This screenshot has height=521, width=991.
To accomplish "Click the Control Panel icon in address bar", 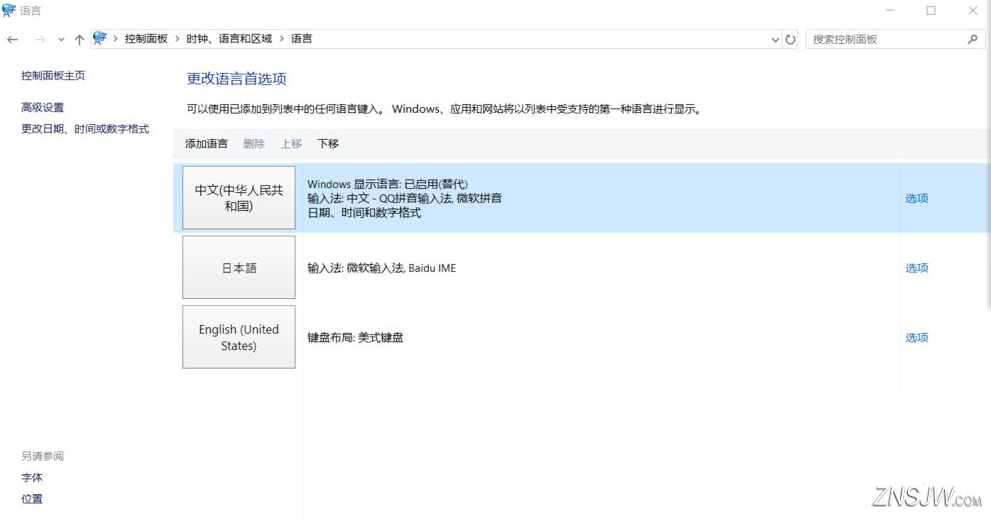I will click(x=100, y=39).
